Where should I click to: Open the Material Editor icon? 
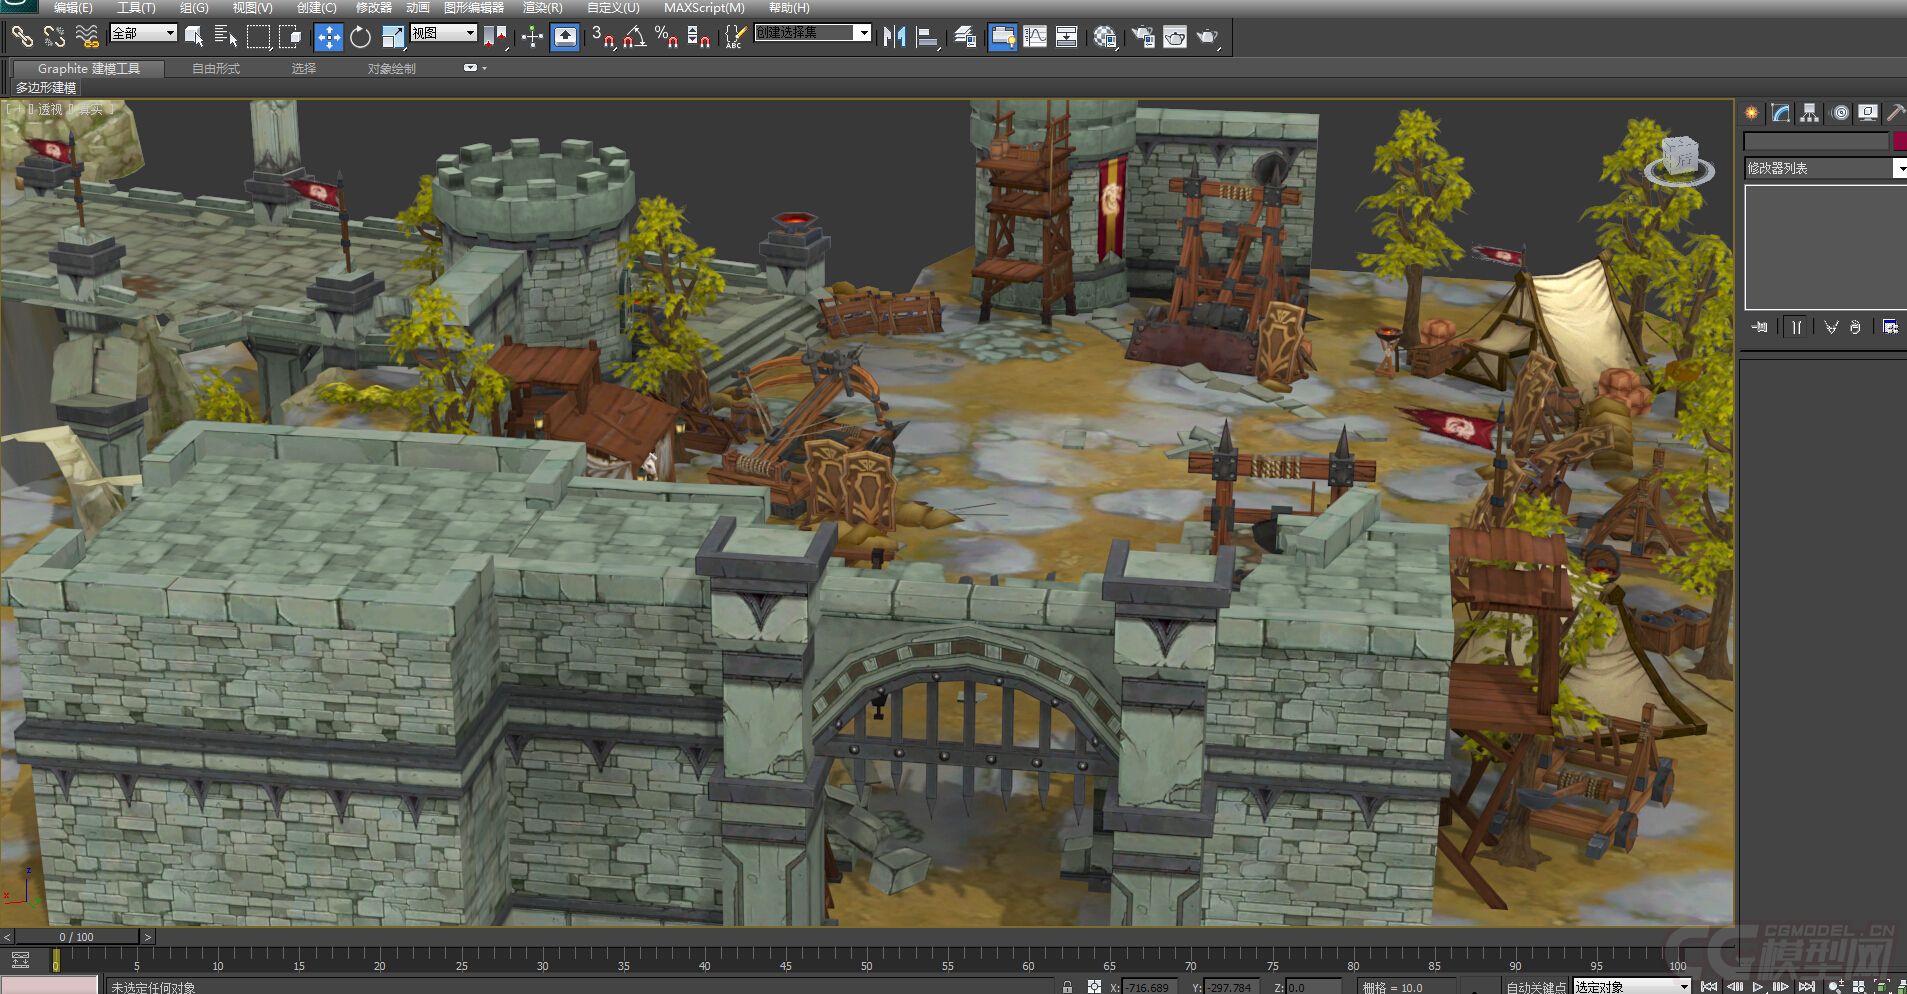[x=1104, y=37]
